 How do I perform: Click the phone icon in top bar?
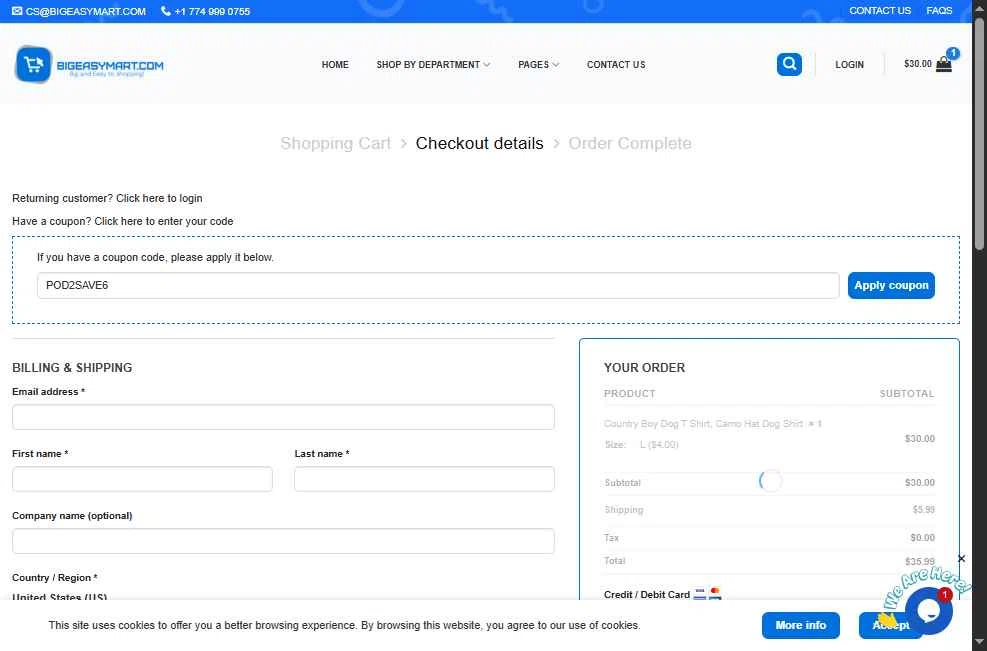point(166,11)
